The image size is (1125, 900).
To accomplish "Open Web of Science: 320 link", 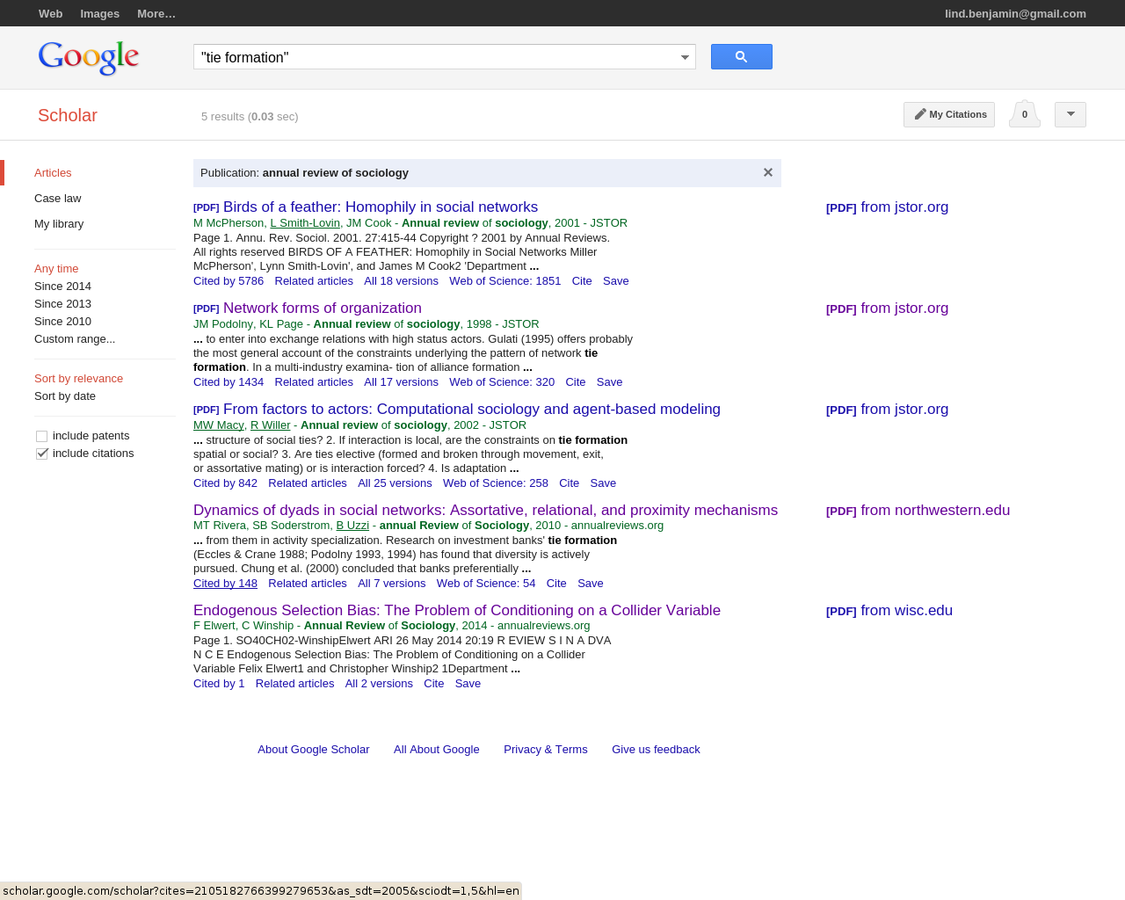I will (x=502, y=383).
